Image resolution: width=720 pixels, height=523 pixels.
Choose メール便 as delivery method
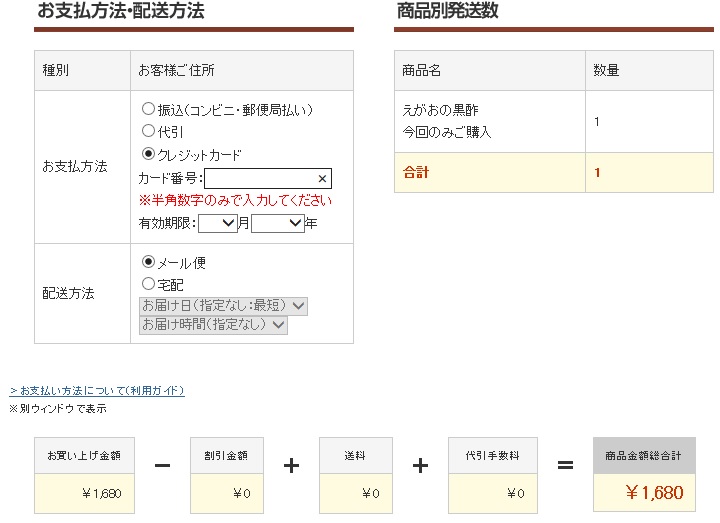pos(149,262)
